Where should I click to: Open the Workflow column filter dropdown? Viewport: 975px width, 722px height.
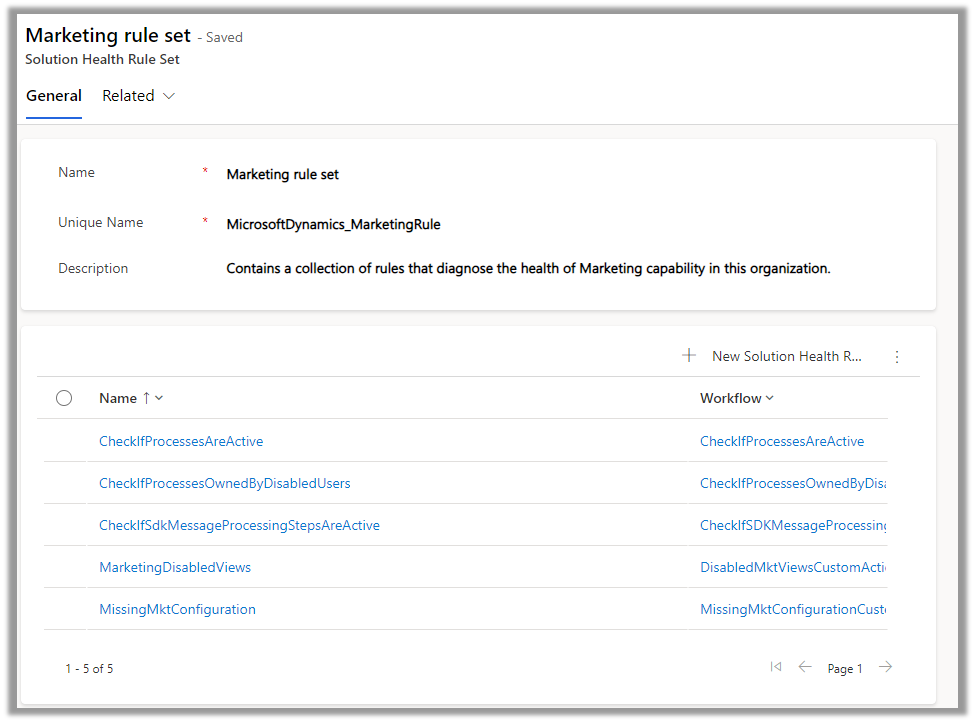[769, 398]
